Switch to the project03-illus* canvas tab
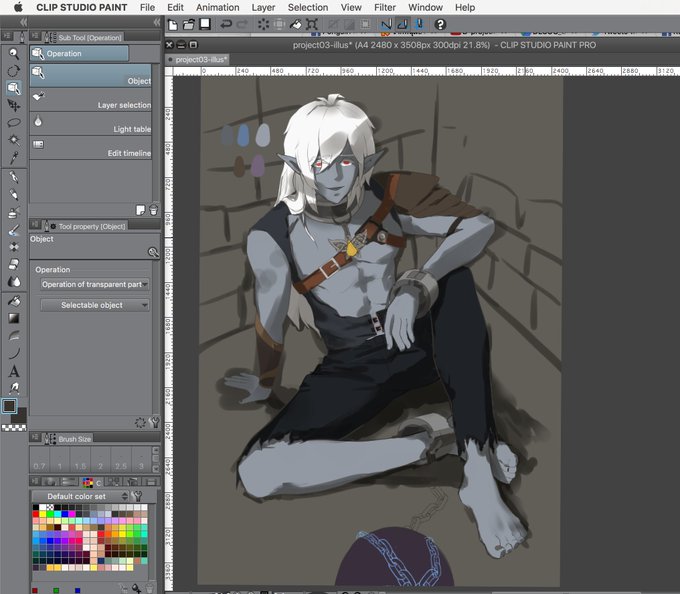680x594 pixels. coord(198,59)
